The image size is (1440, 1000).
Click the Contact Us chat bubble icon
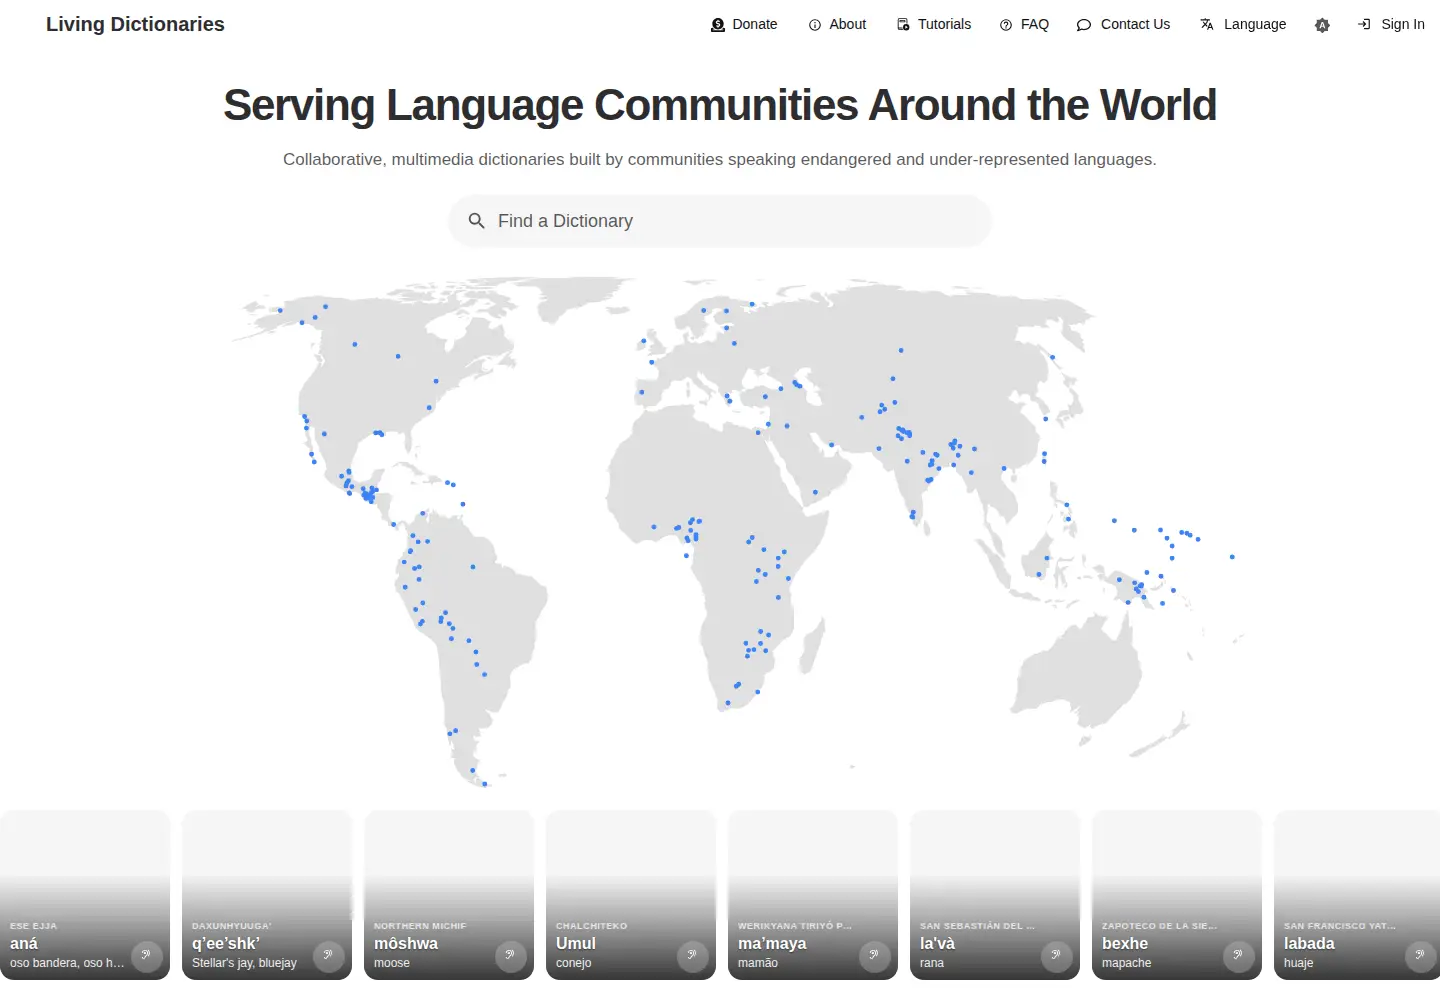pos(1084,25)
